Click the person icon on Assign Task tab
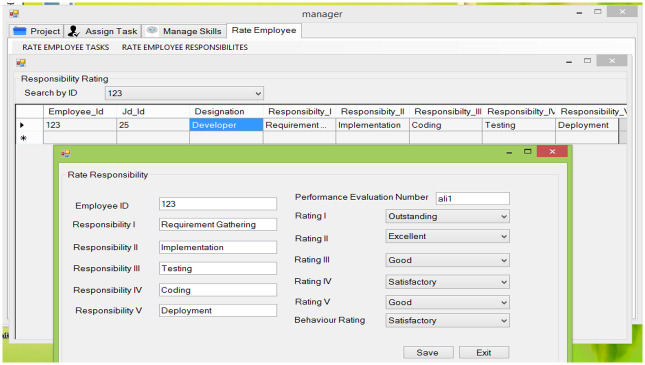645x365 pixels. (74, 31)
